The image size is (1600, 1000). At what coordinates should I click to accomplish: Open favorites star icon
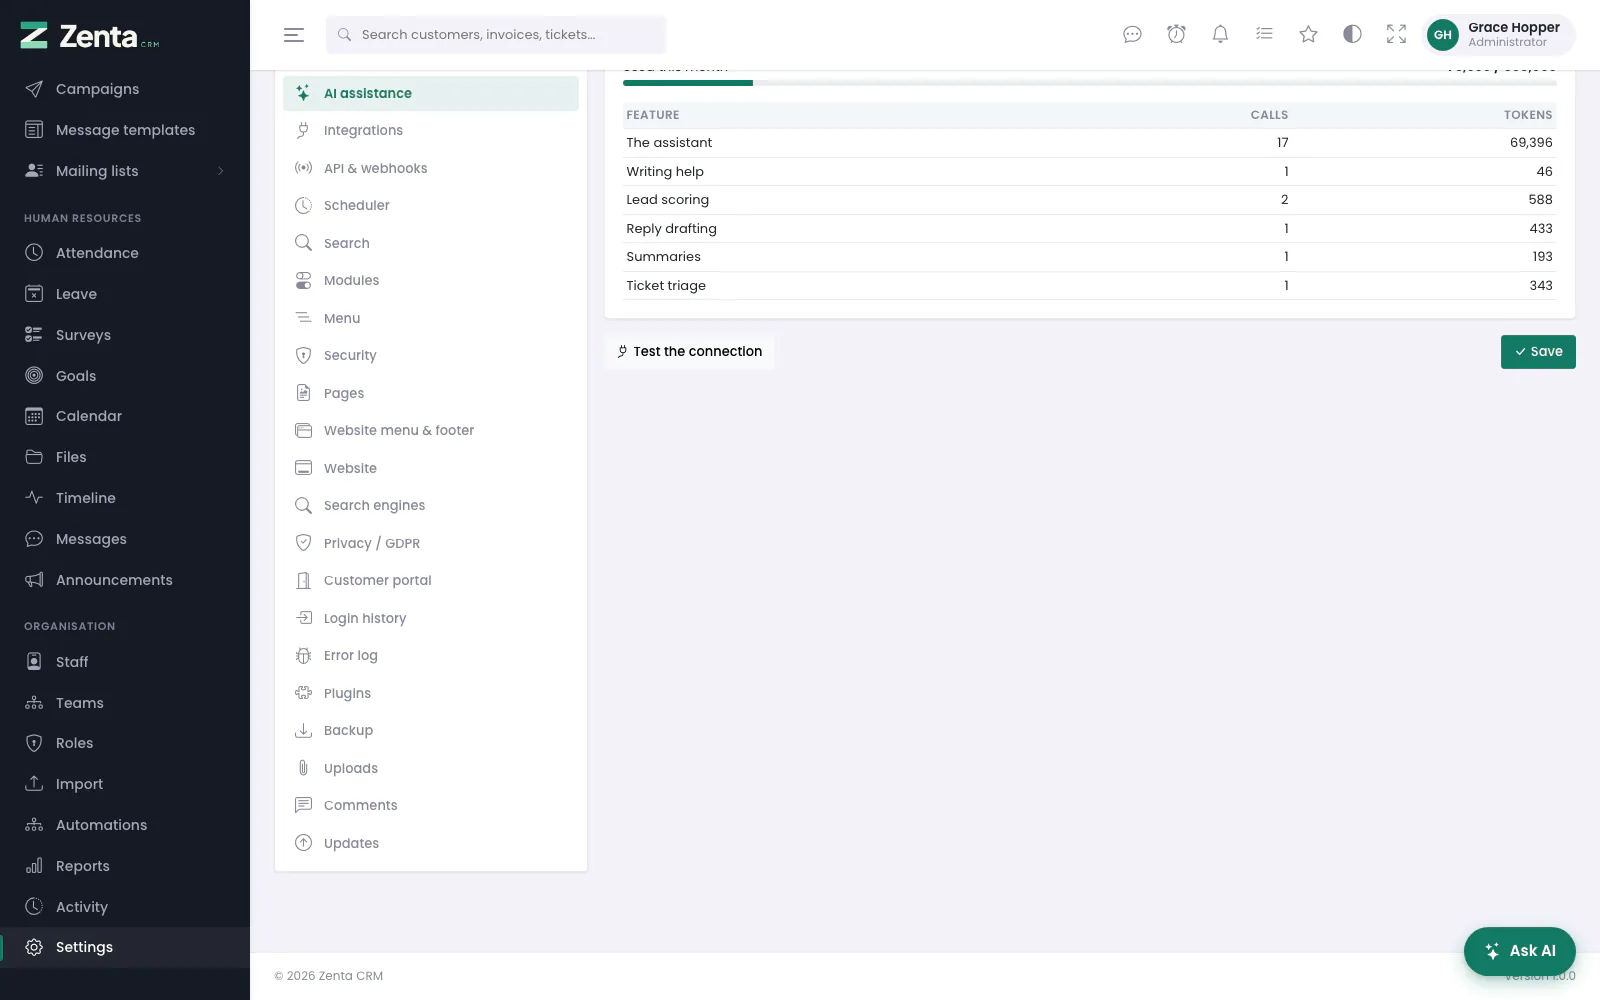[1308, 35]
